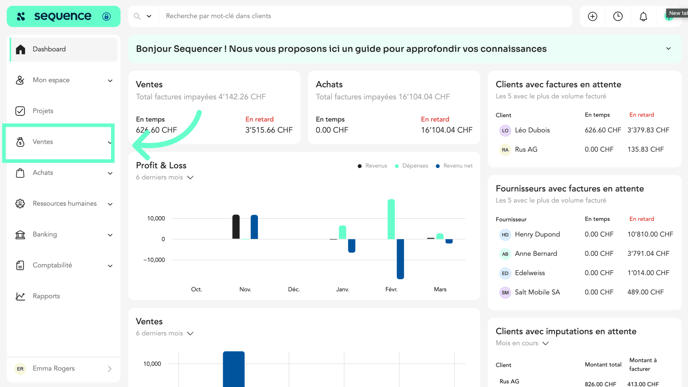The image size is (688, 387).
Task: Open the Mois en cours dropdown
Action: coord(522,343)
